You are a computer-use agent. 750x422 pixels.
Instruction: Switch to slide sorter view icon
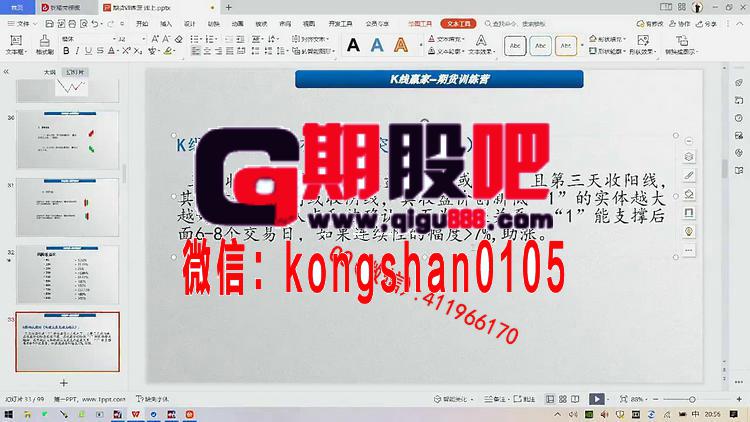563,399
